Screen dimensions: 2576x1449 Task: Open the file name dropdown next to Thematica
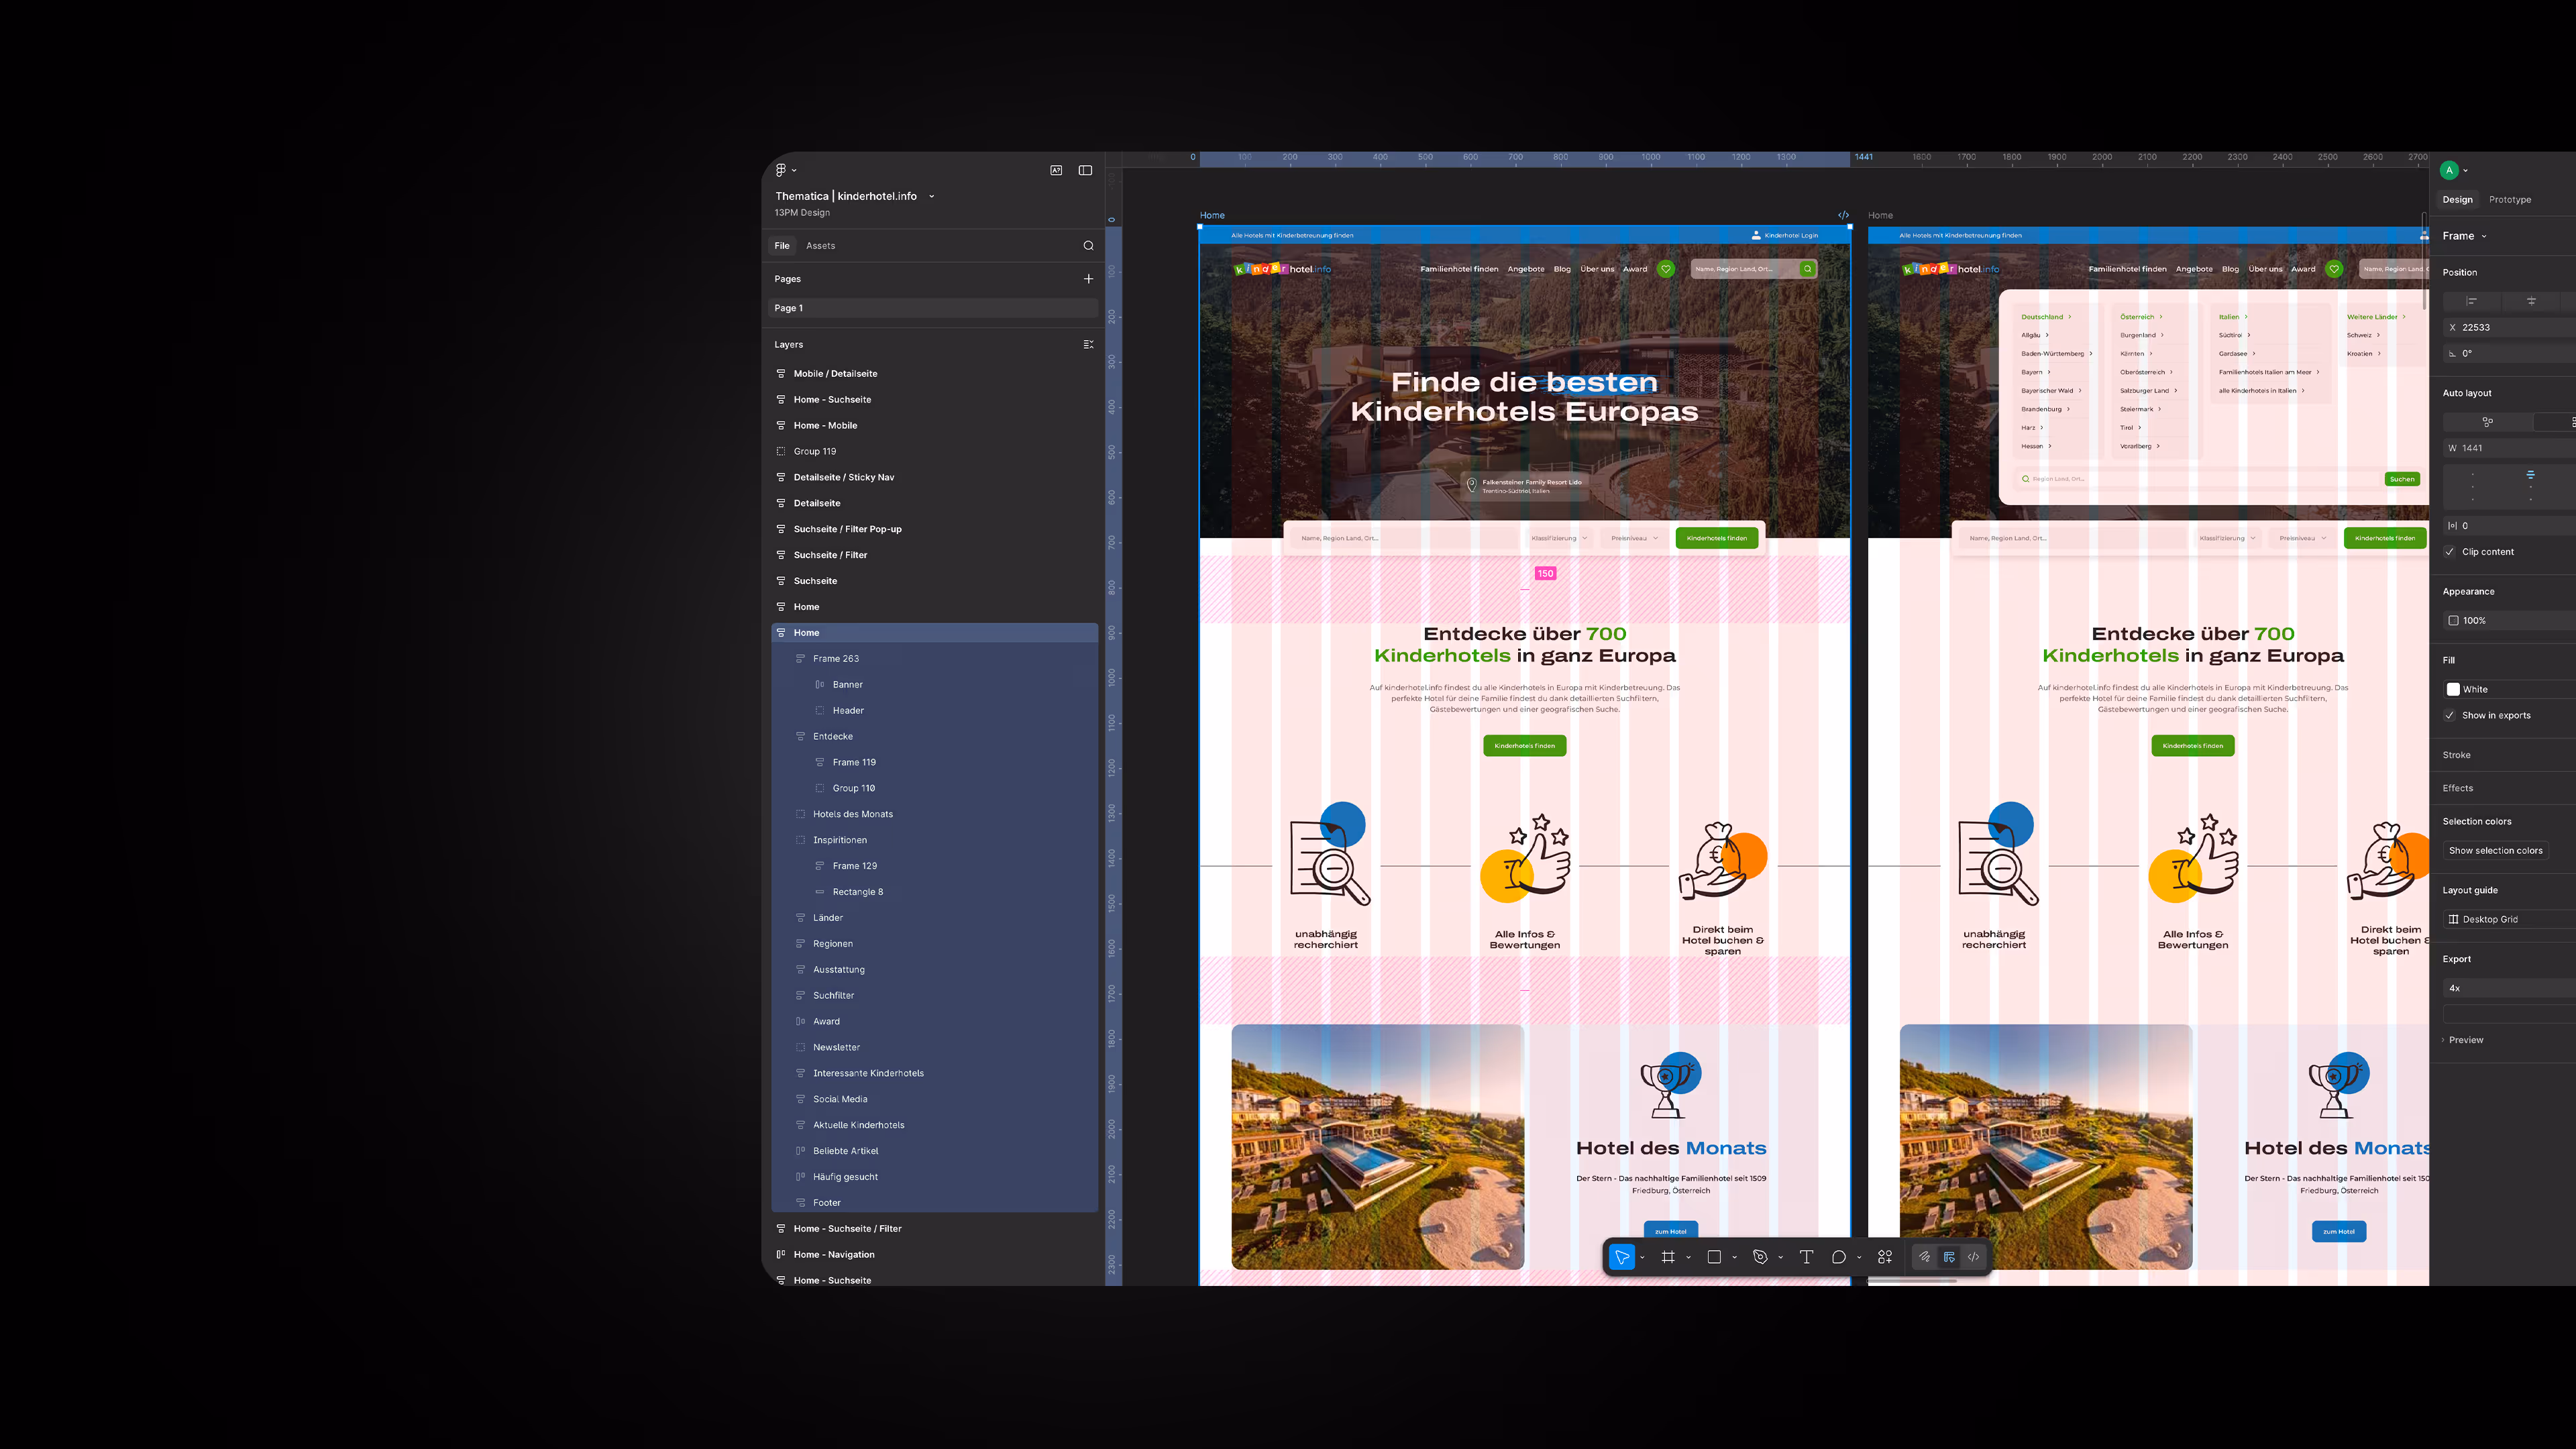point(931,196)
